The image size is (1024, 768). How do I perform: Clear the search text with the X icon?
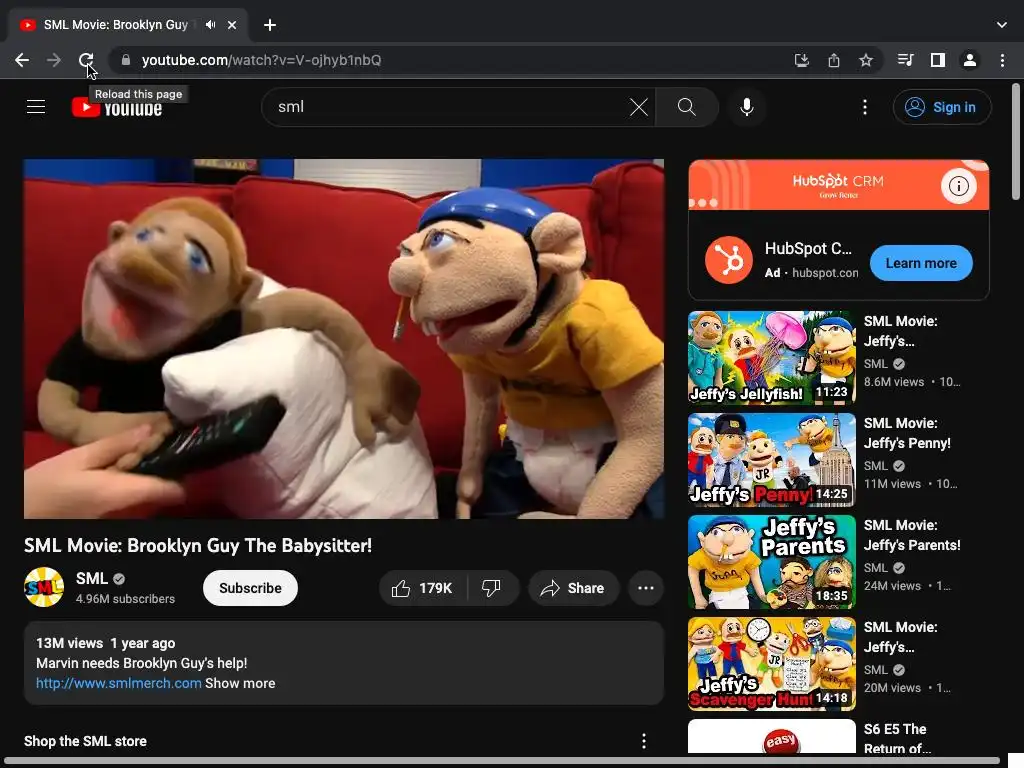point(639,106)
